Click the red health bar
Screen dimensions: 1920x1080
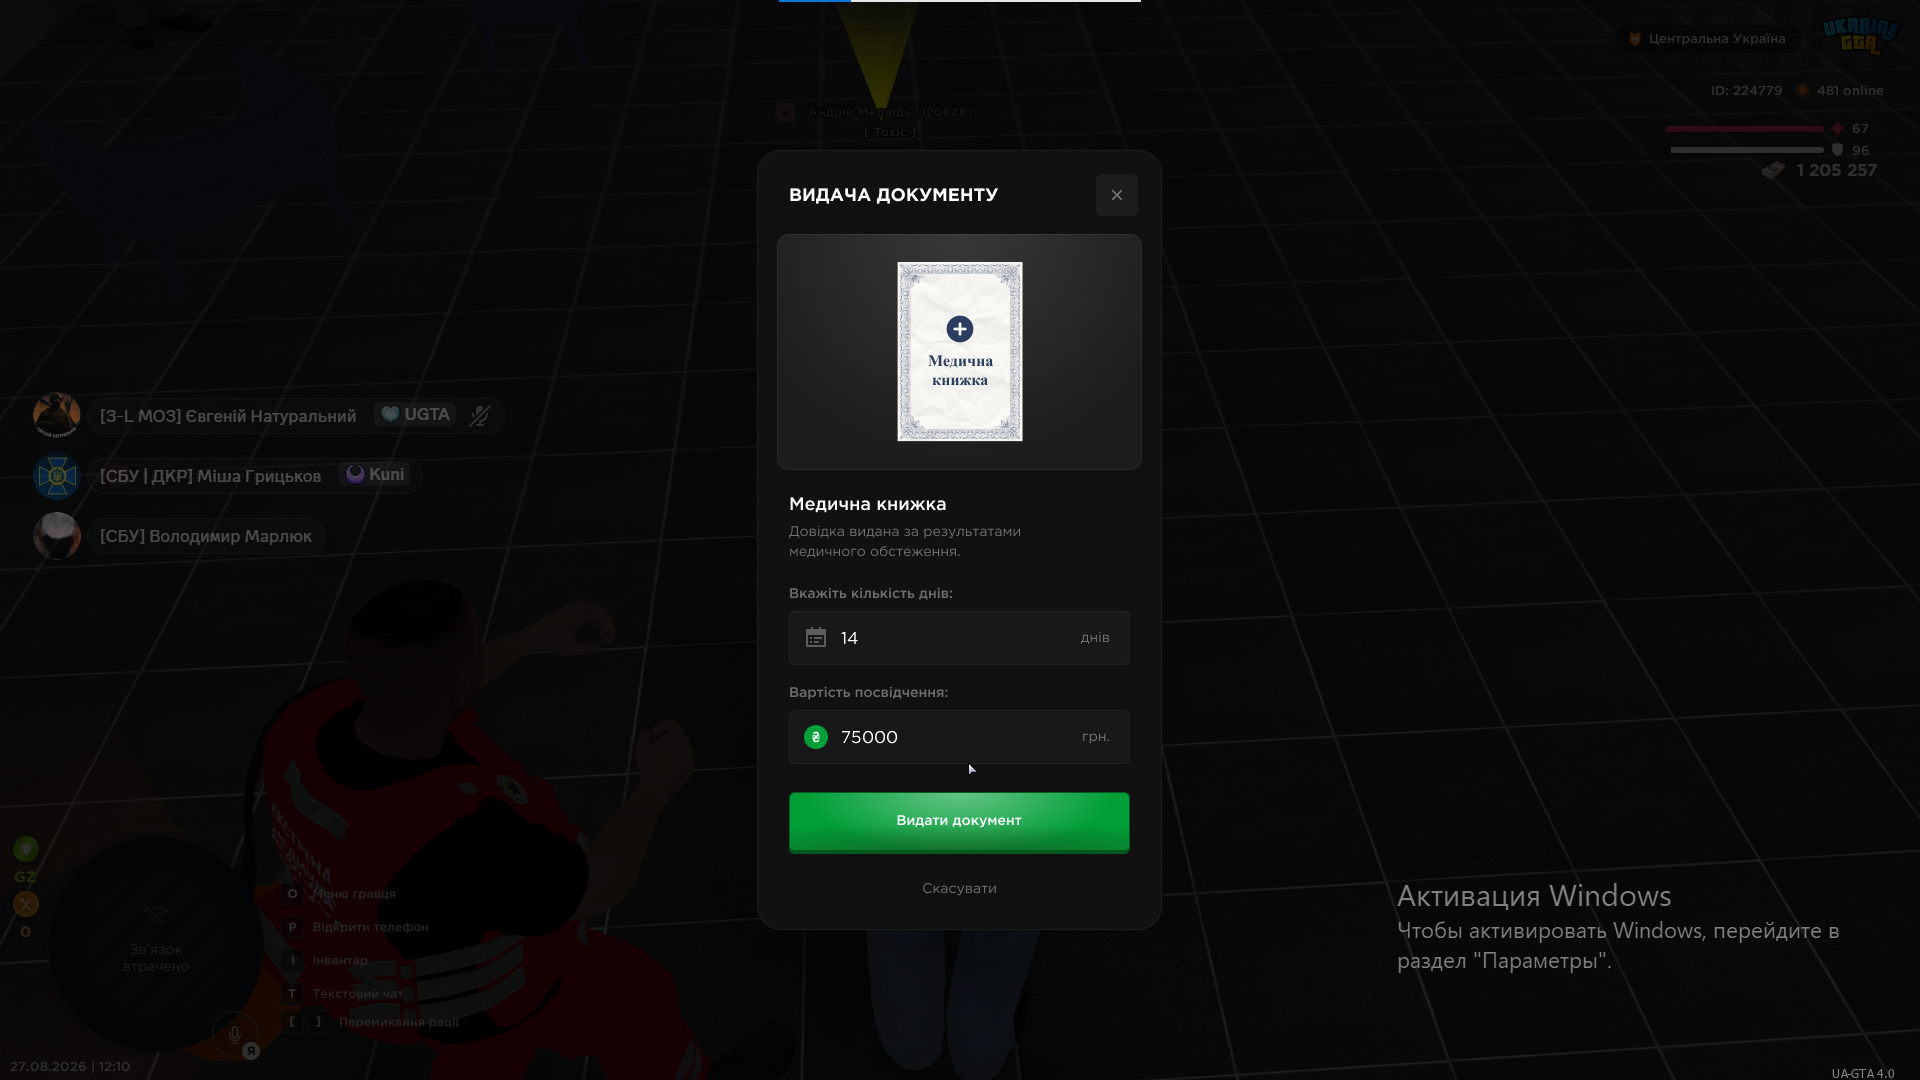[x=1744, y=129]
